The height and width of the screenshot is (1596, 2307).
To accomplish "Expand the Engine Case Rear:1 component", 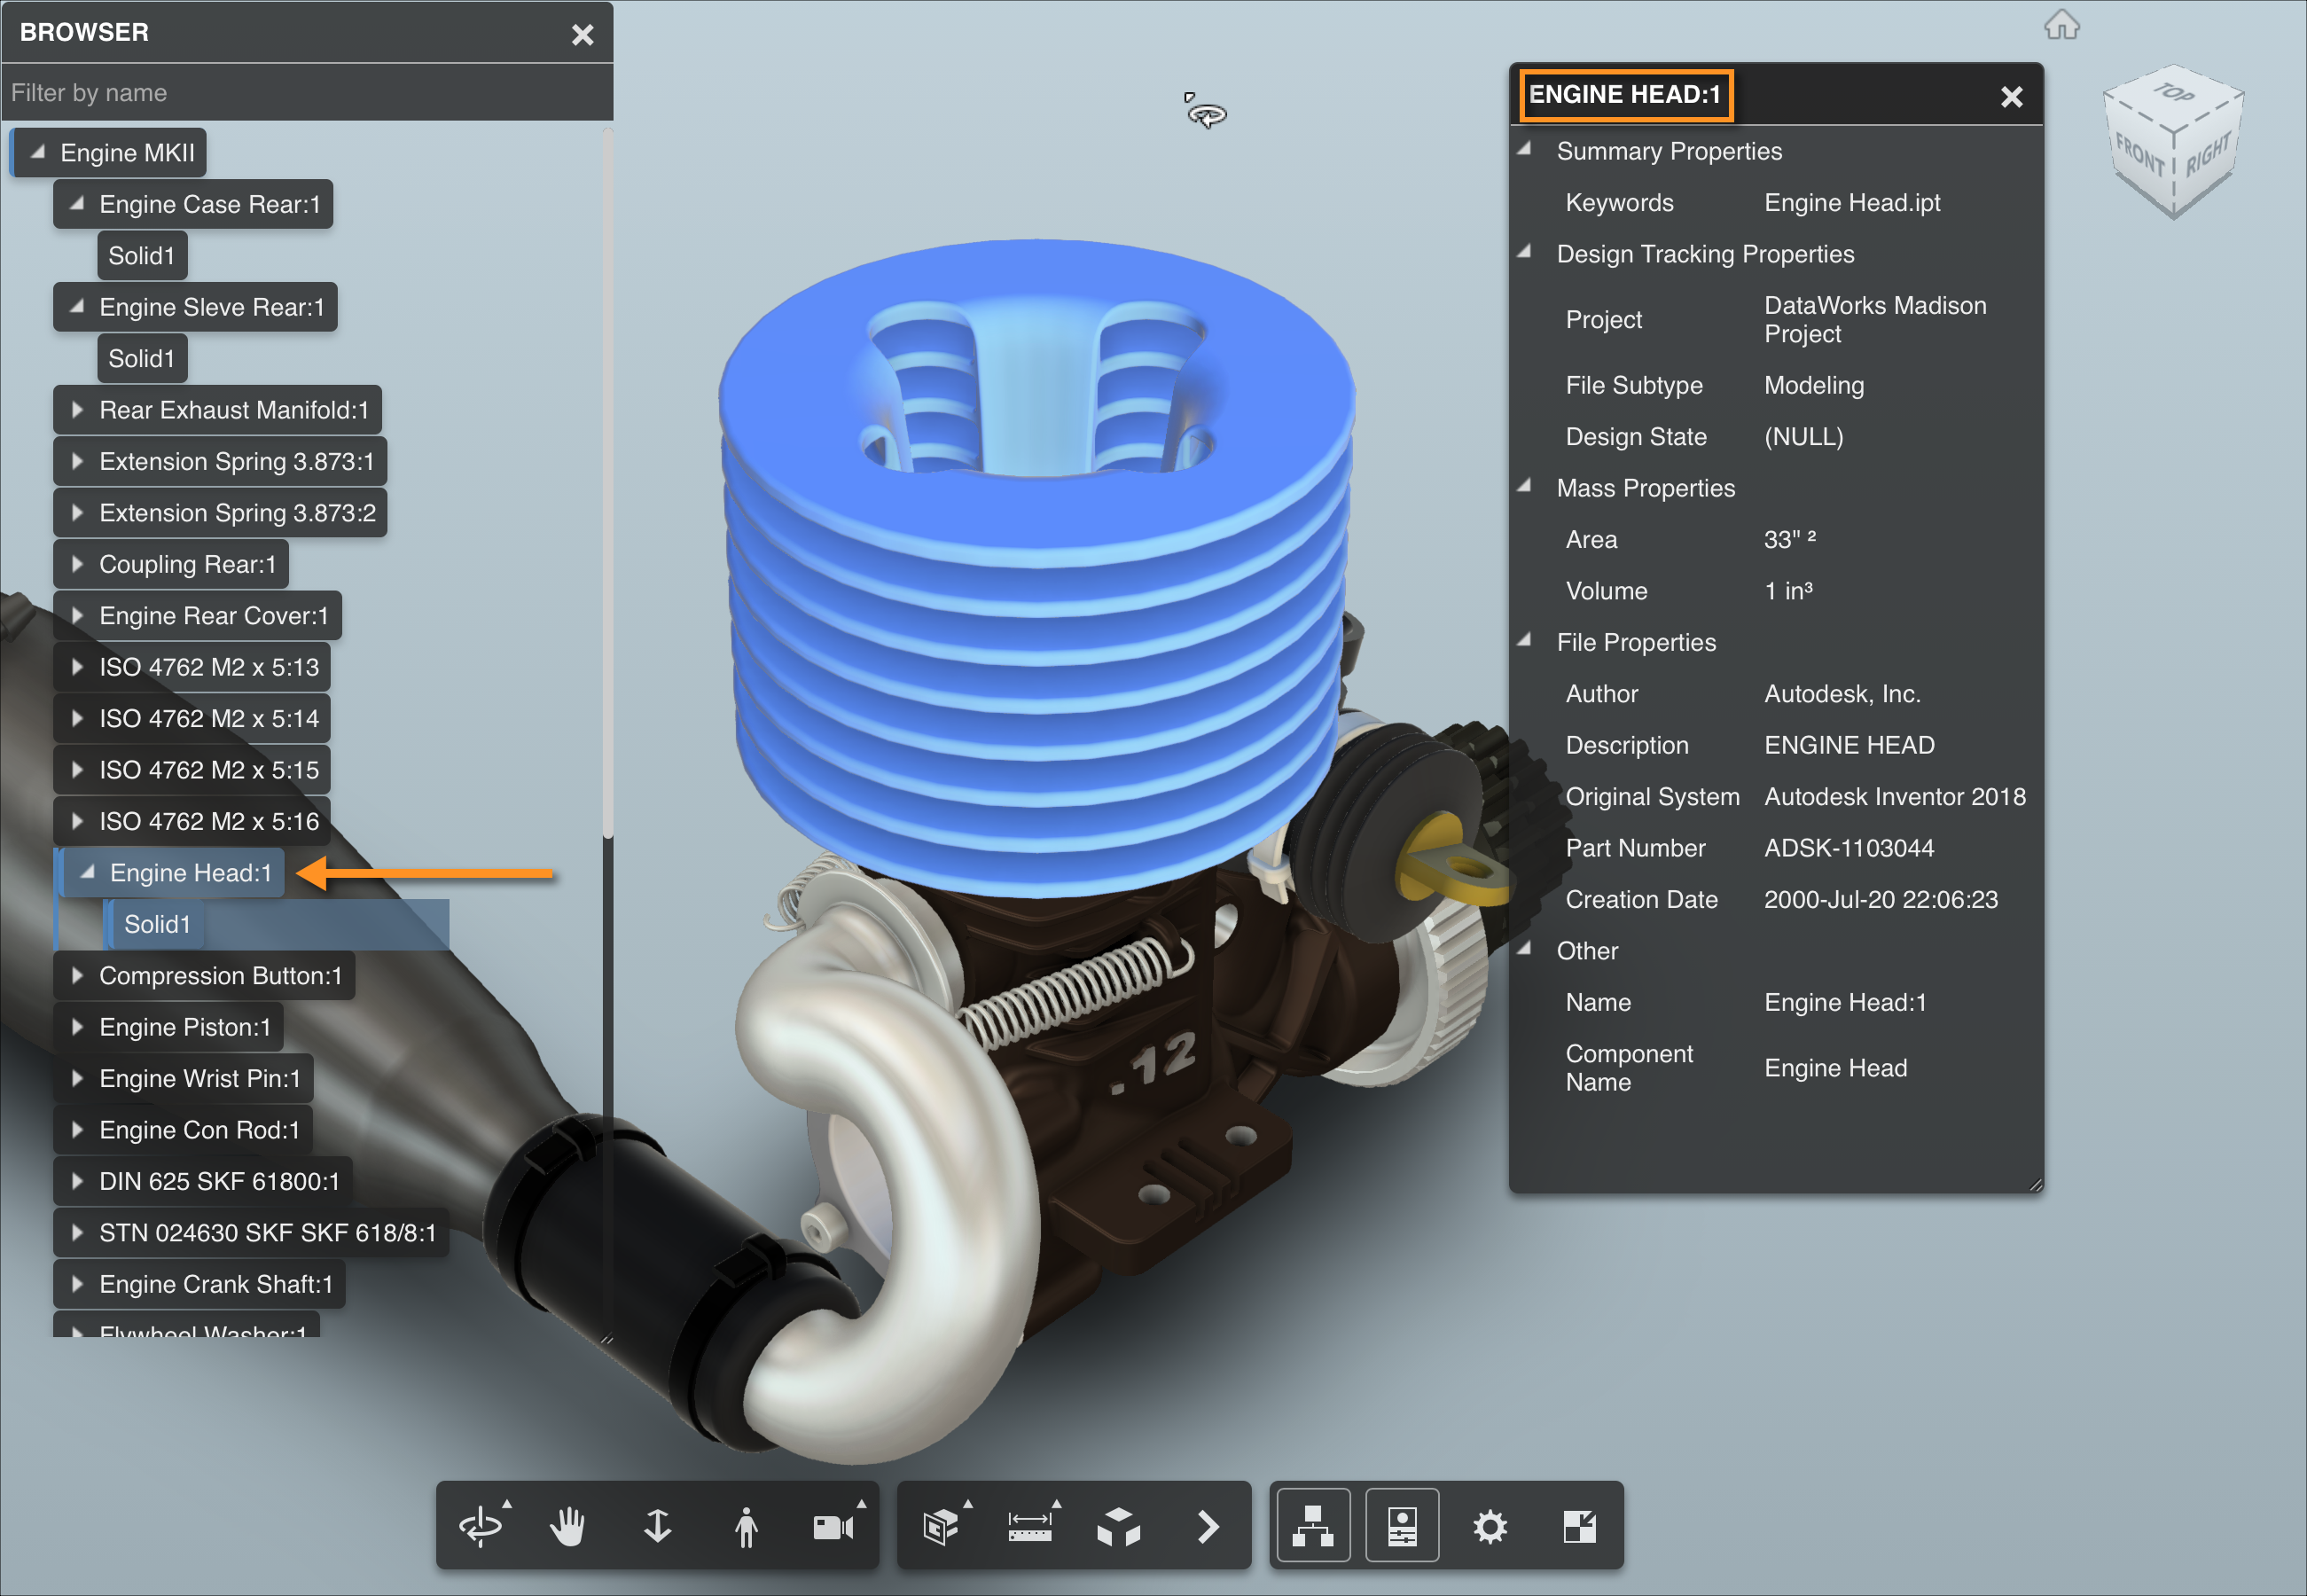I will (x=68, y=203).
